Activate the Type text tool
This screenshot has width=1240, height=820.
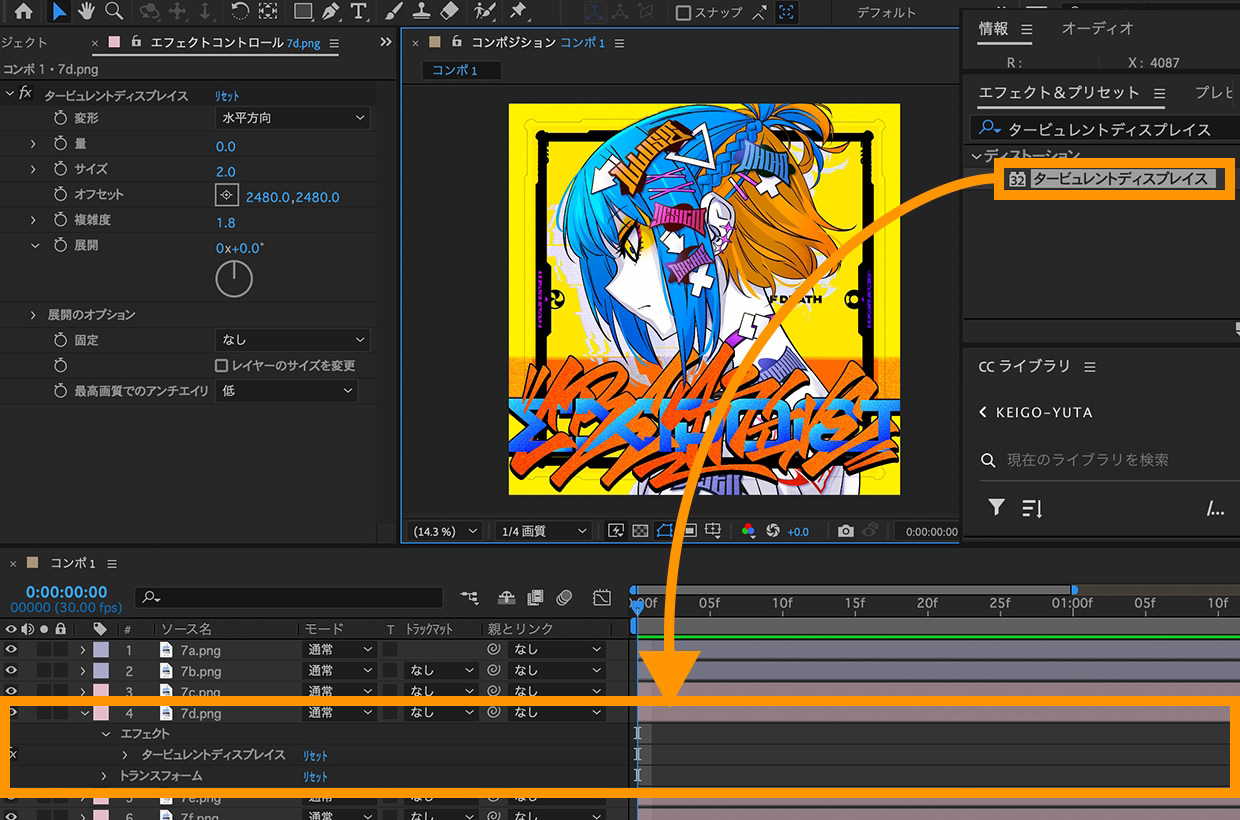[x=359, y=12]
